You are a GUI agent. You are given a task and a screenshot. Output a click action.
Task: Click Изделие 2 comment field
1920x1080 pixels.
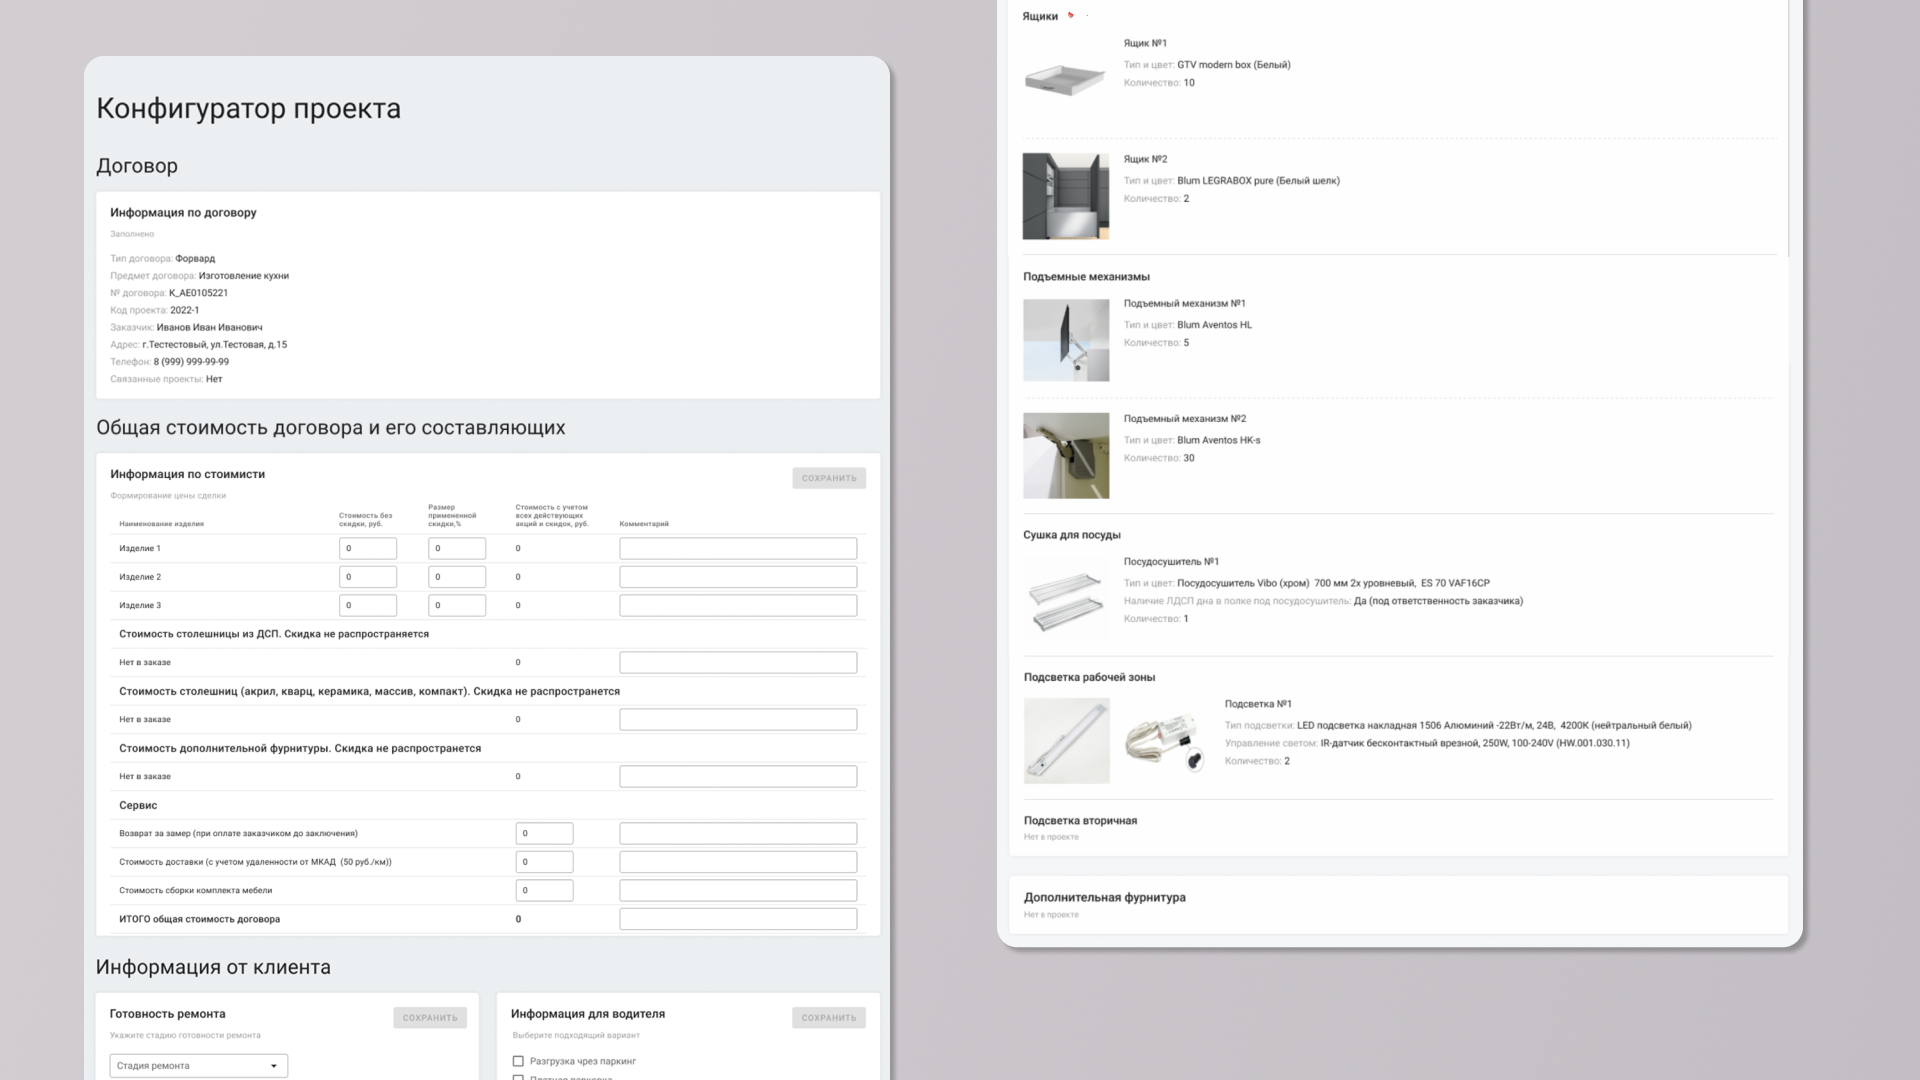(738, 577)
